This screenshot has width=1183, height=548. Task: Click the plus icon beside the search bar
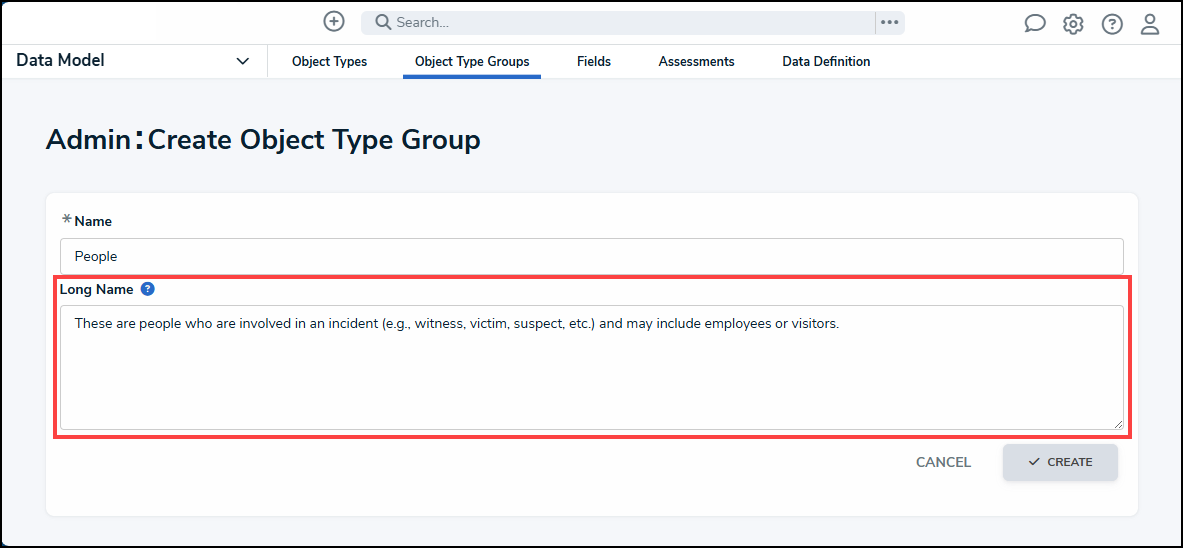pos(334,22)
